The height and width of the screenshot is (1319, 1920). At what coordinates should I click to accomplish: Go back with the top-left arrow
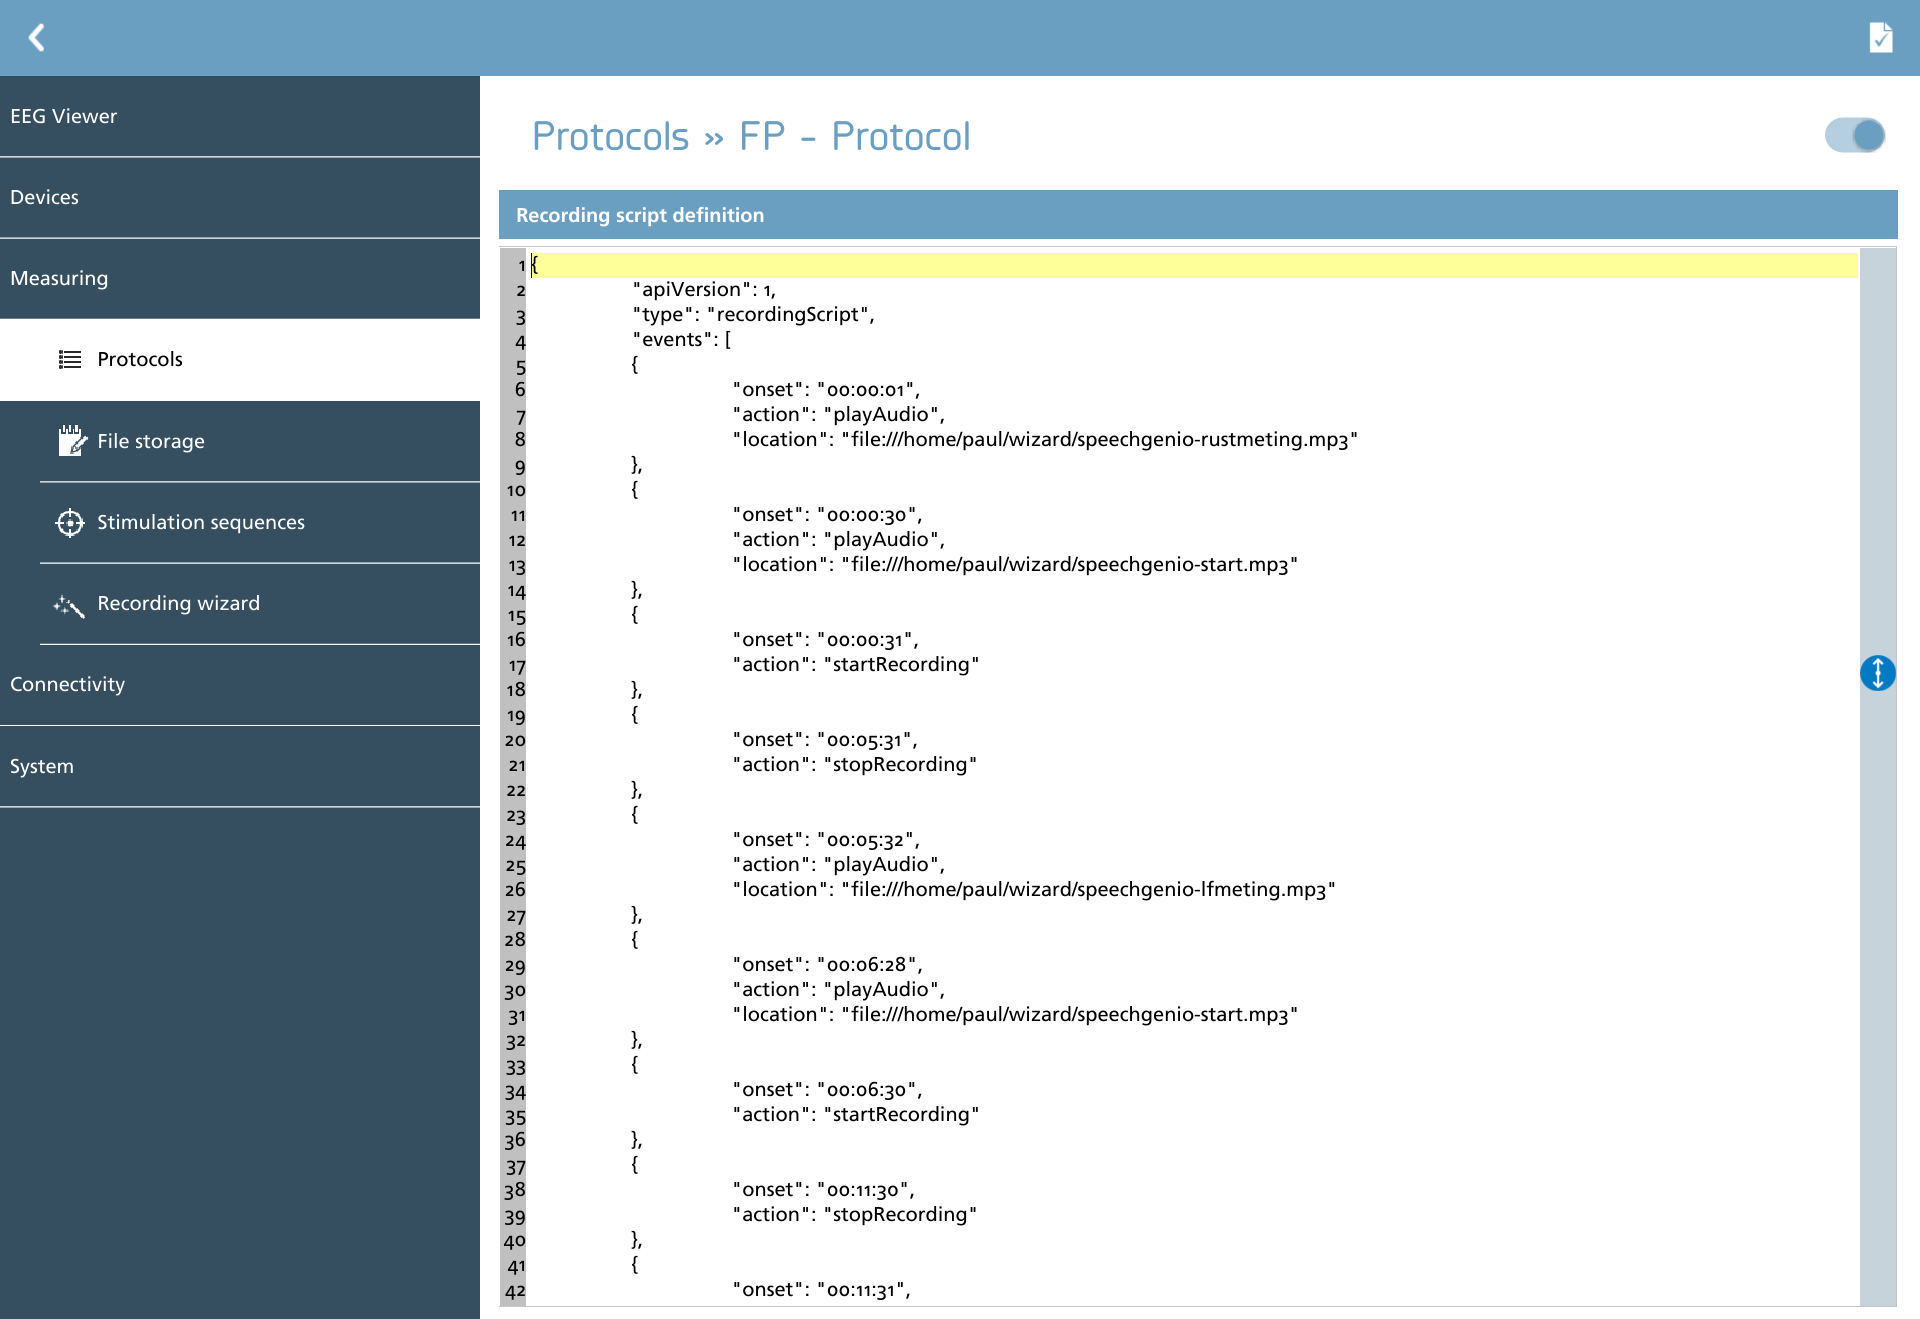pyautogui.click(x=37, y=38)
